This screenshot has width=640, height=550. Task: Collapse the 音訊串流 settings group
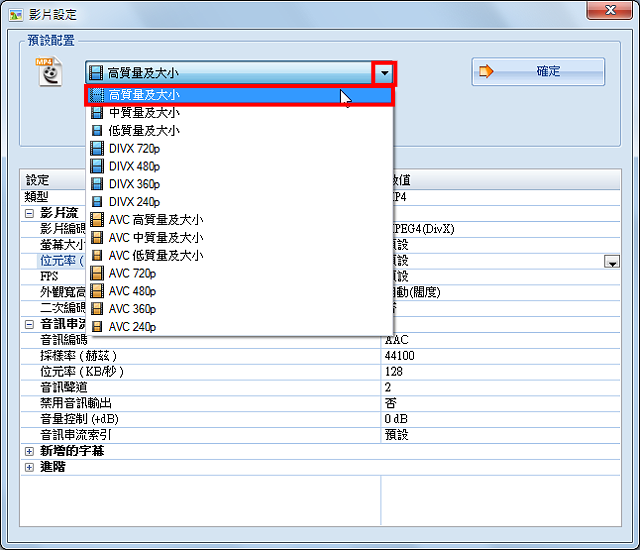click(x=29, y=324)
